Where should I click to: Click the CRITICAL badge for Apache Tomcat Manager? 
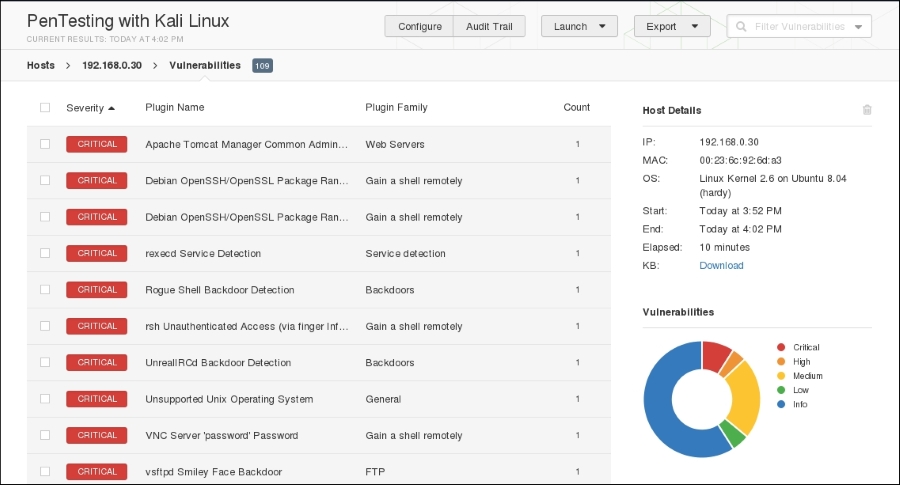[97, 144]
